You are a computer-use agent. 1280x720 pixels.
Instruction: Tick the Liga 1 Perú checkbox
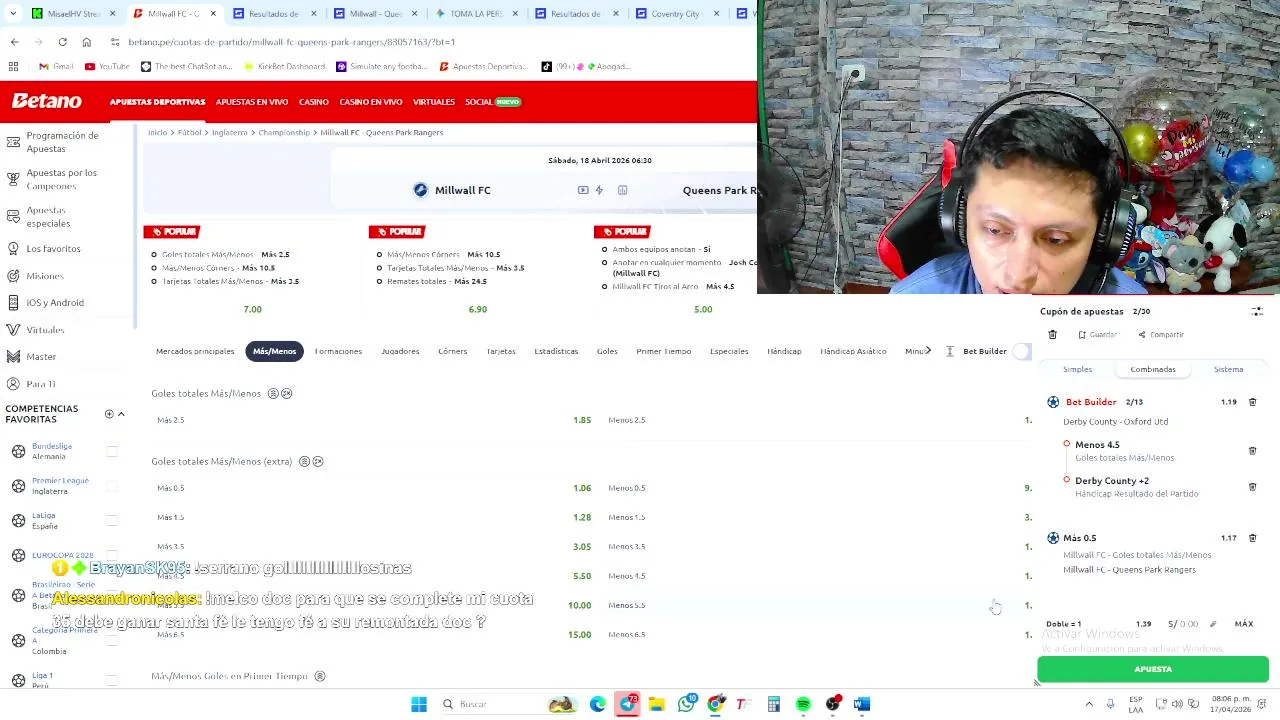pyautogui.click(x=112, y=681)
